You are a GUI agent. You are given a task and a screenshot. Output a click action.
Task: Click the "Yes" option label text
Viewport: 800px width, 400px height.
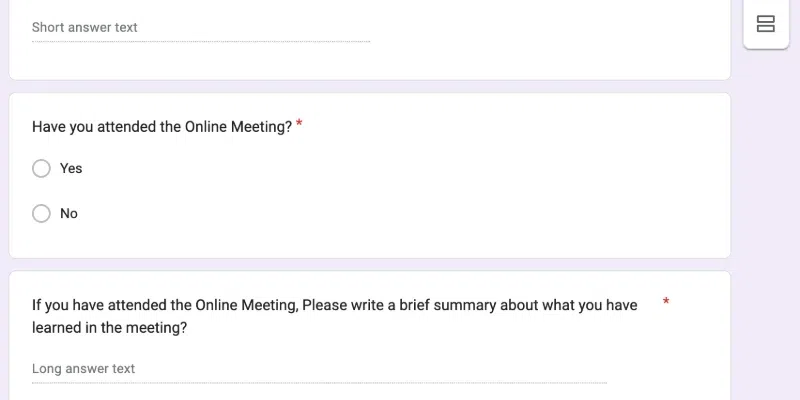click(71, 169)
